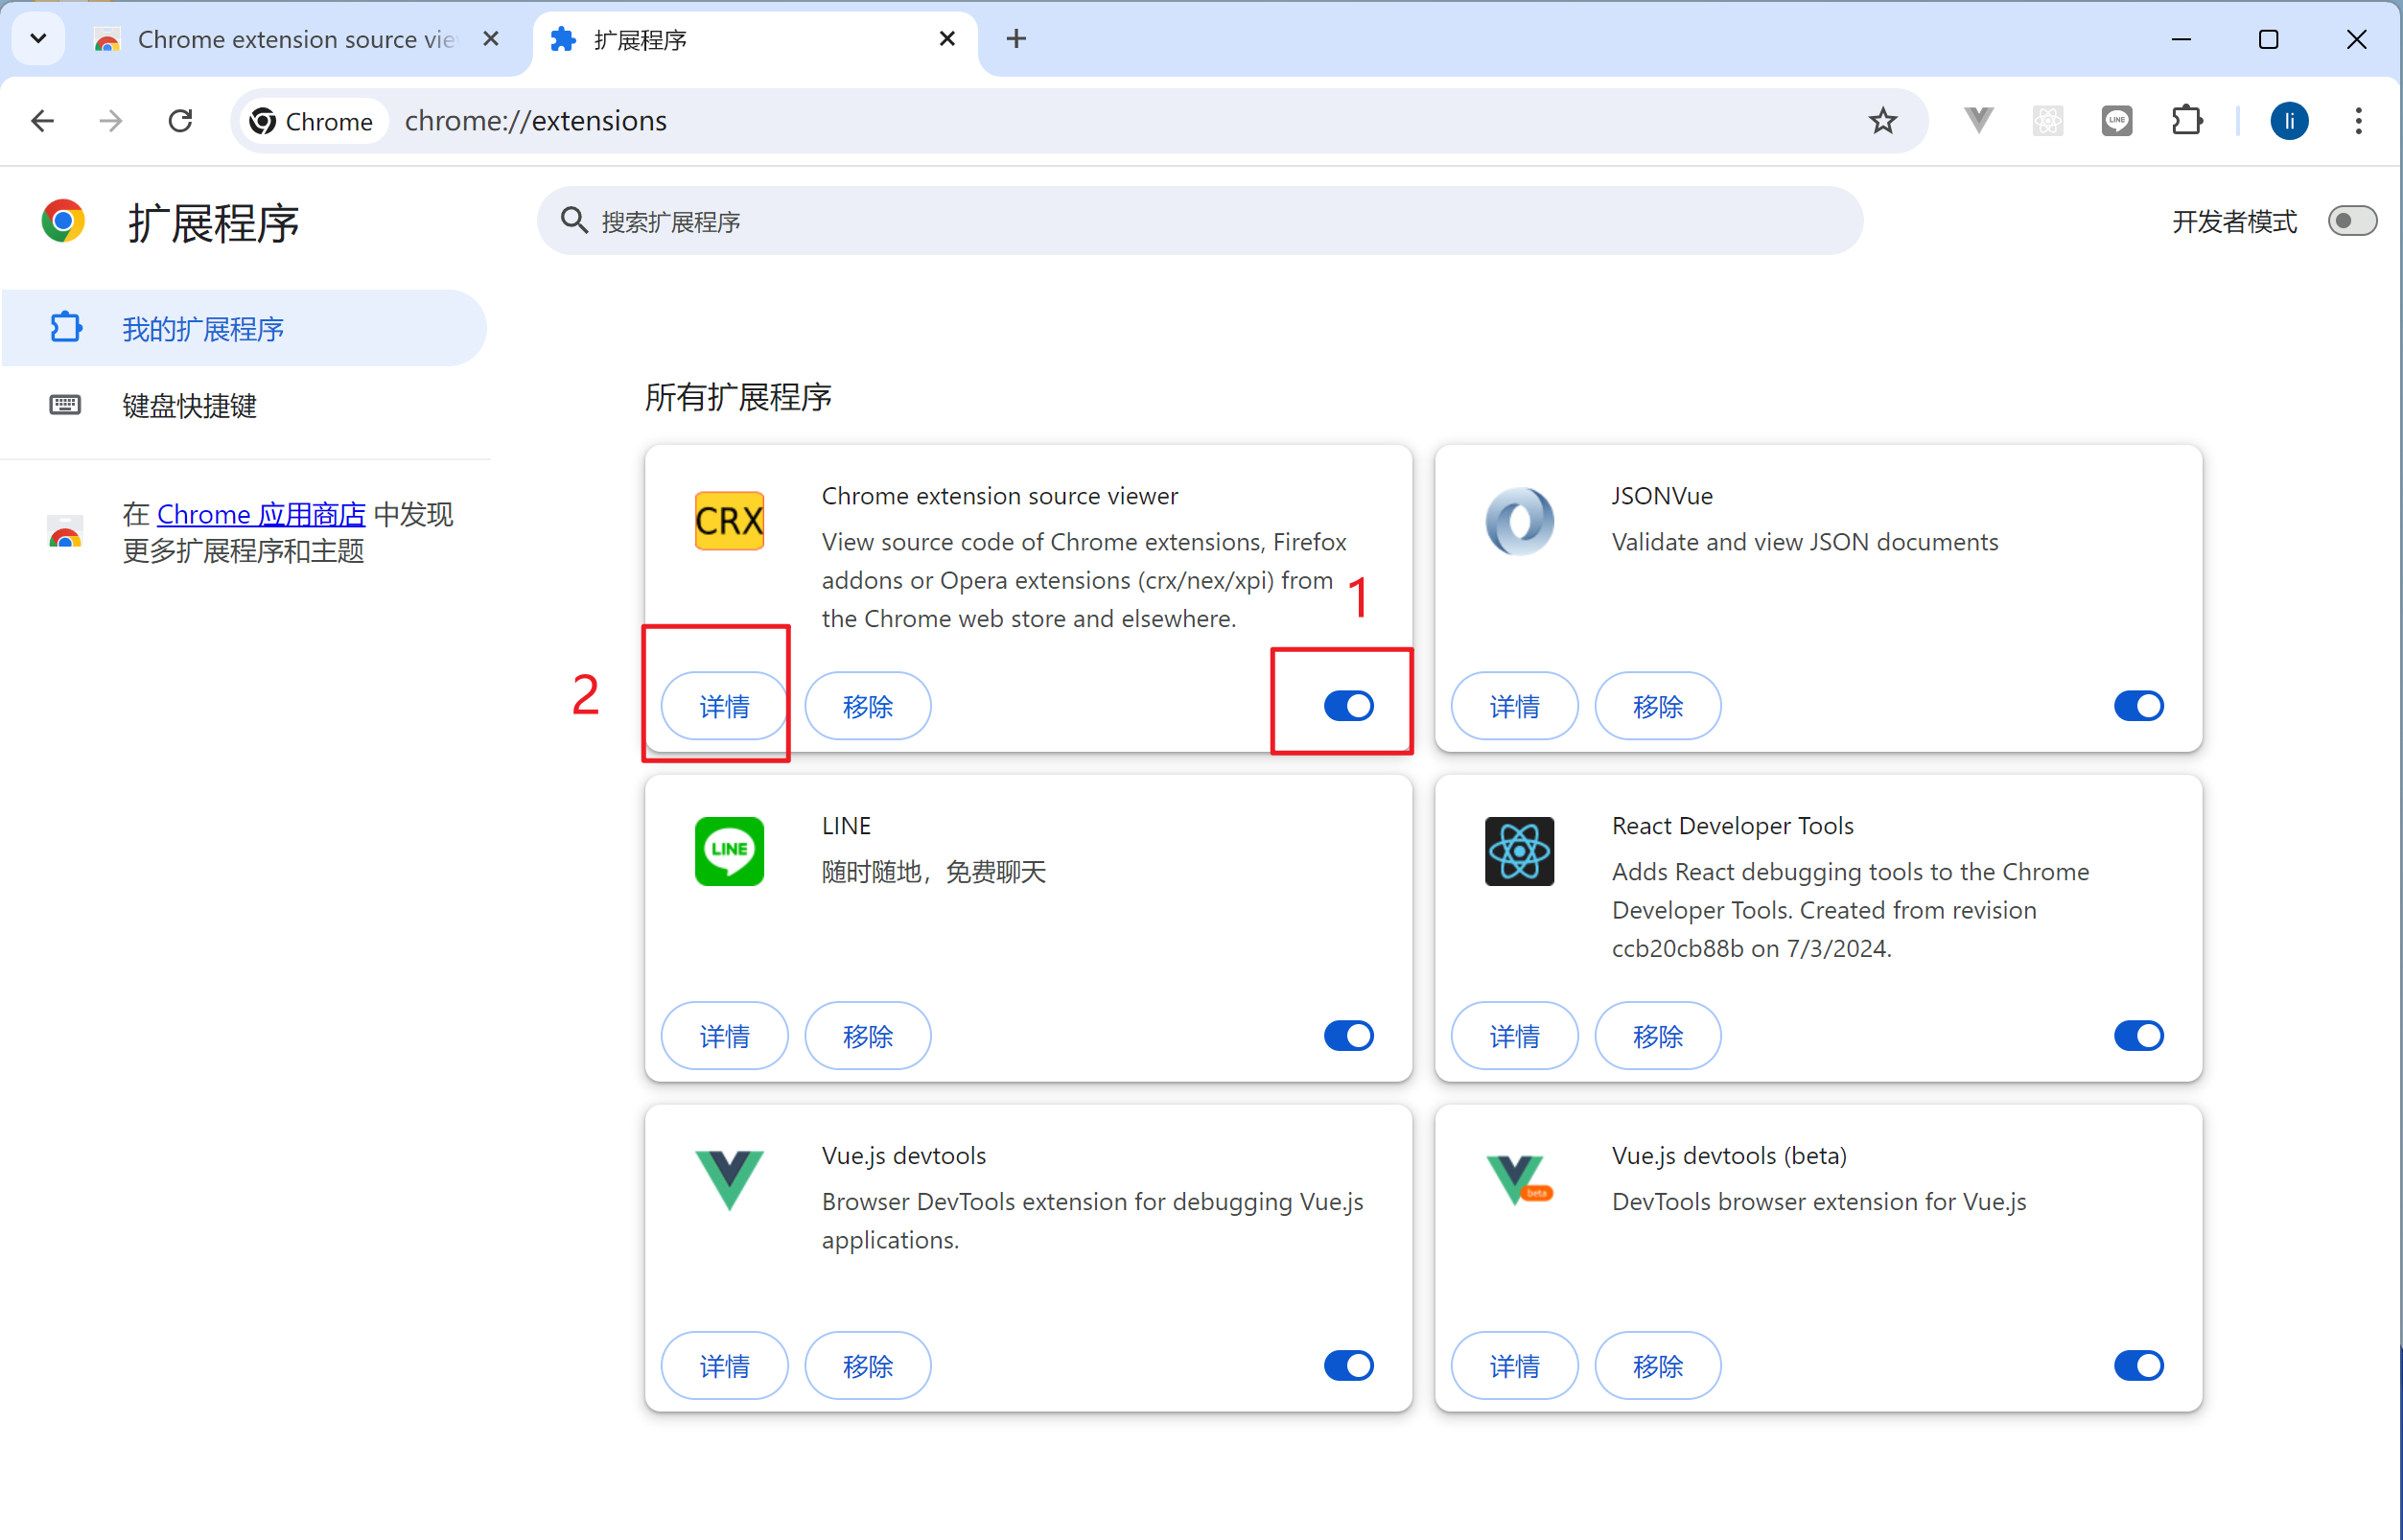Click the Vue.js devtools beta icon
Image resolution: width=2403 pixels, height=1540 pixels.
pos(1519,1180)
